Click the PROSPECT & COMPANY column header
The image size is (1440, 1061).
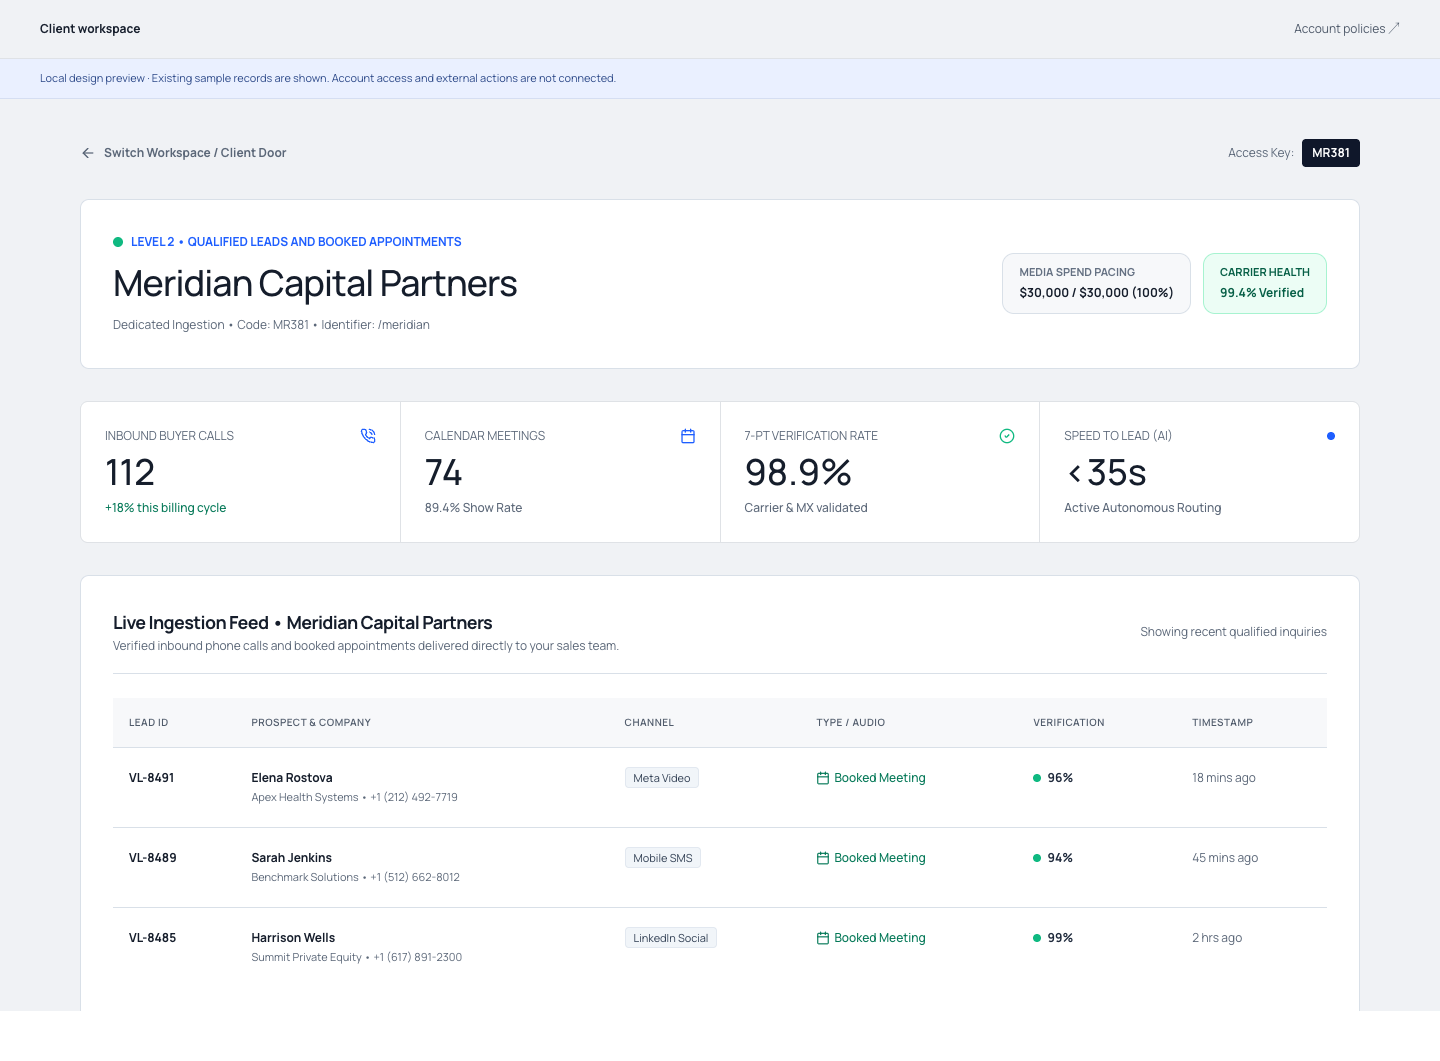click(x=311, y=723)
